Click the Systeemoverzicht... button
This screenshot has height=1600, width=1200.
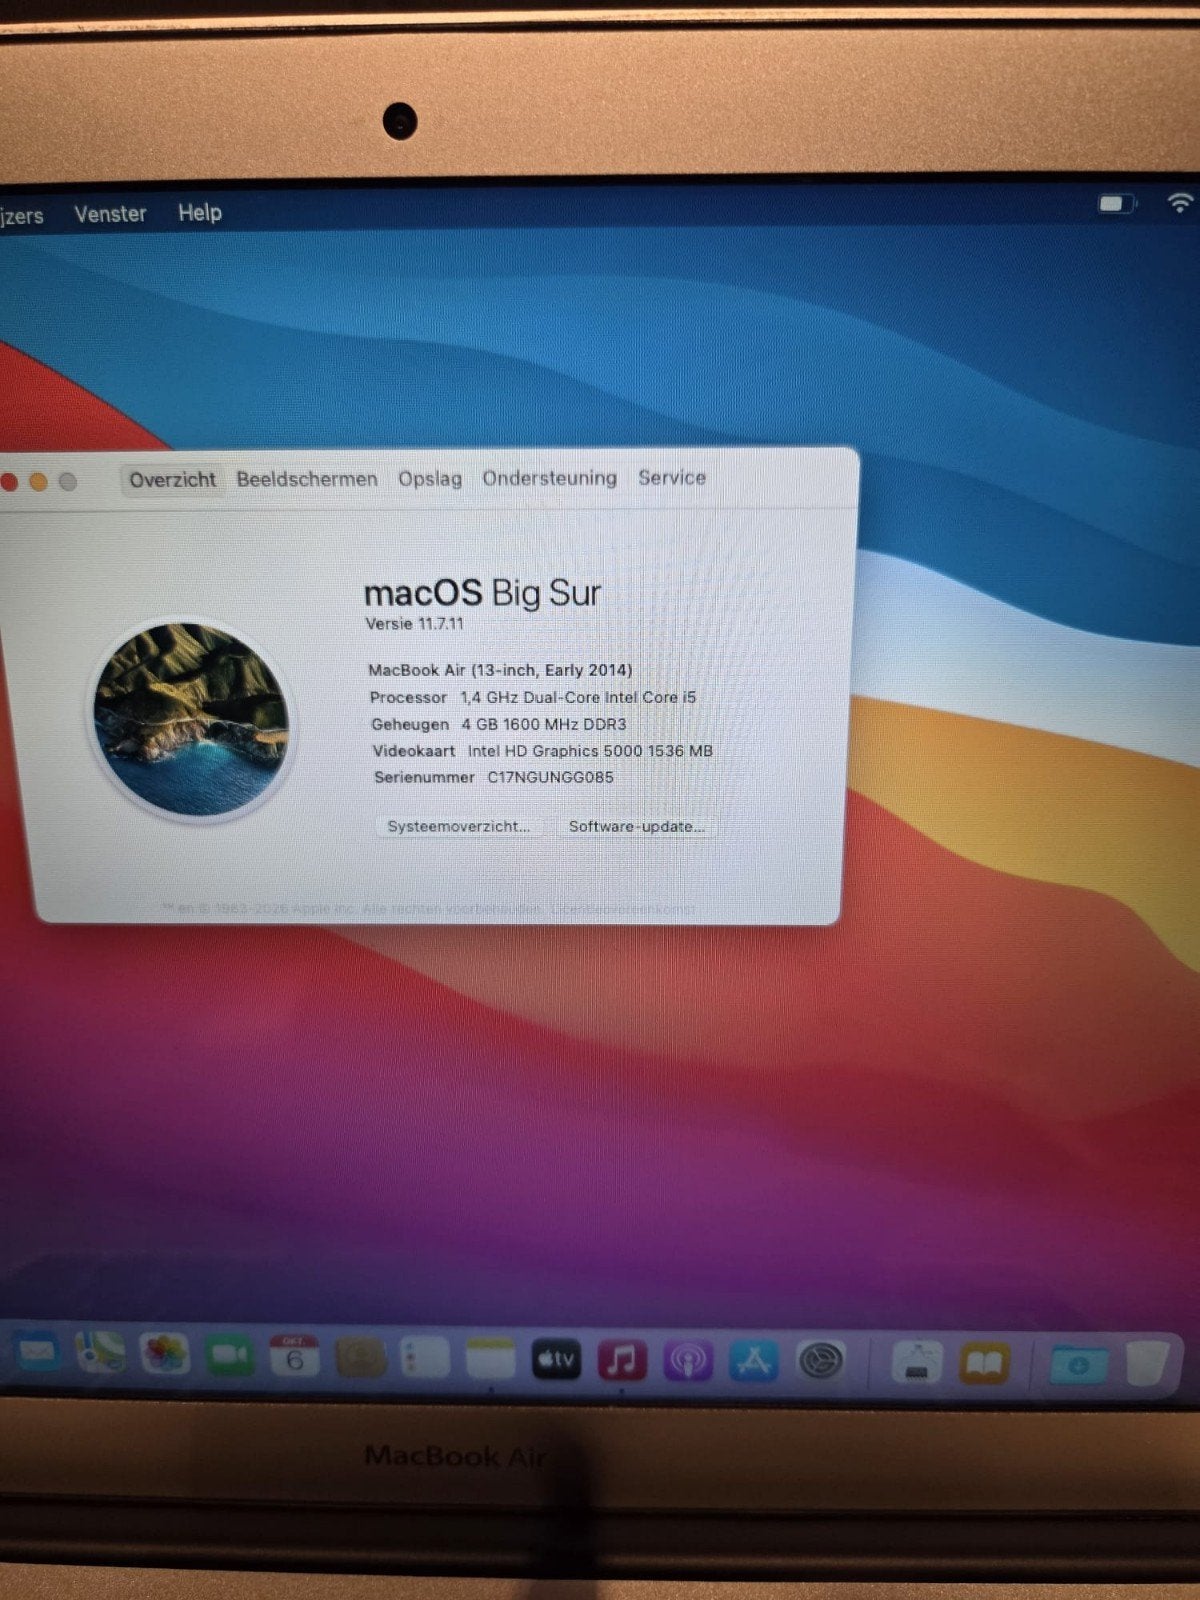tap(459, 826)
